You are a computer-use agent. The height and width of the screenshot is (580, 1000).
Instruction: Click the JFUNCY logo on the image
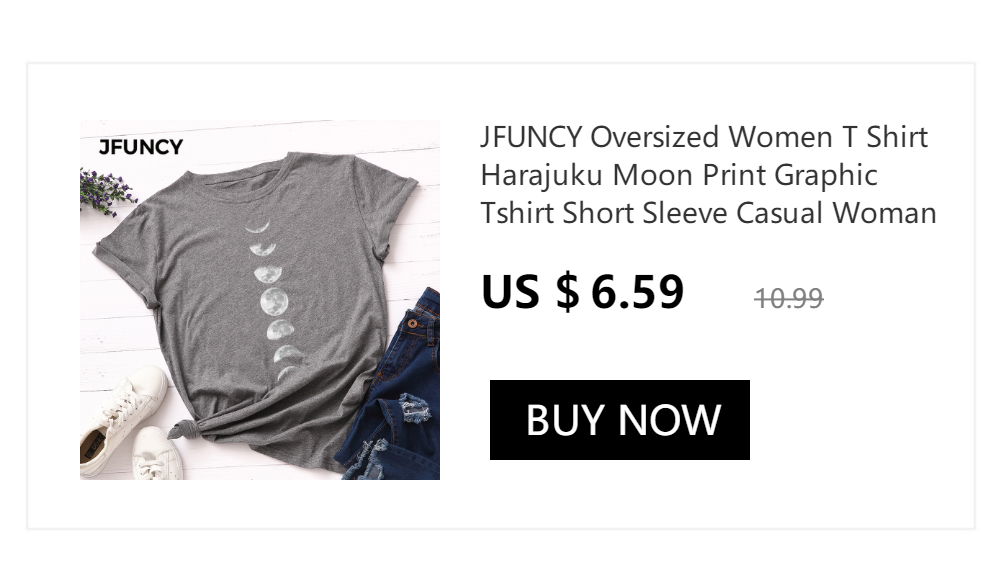click(x=141, y=147)
